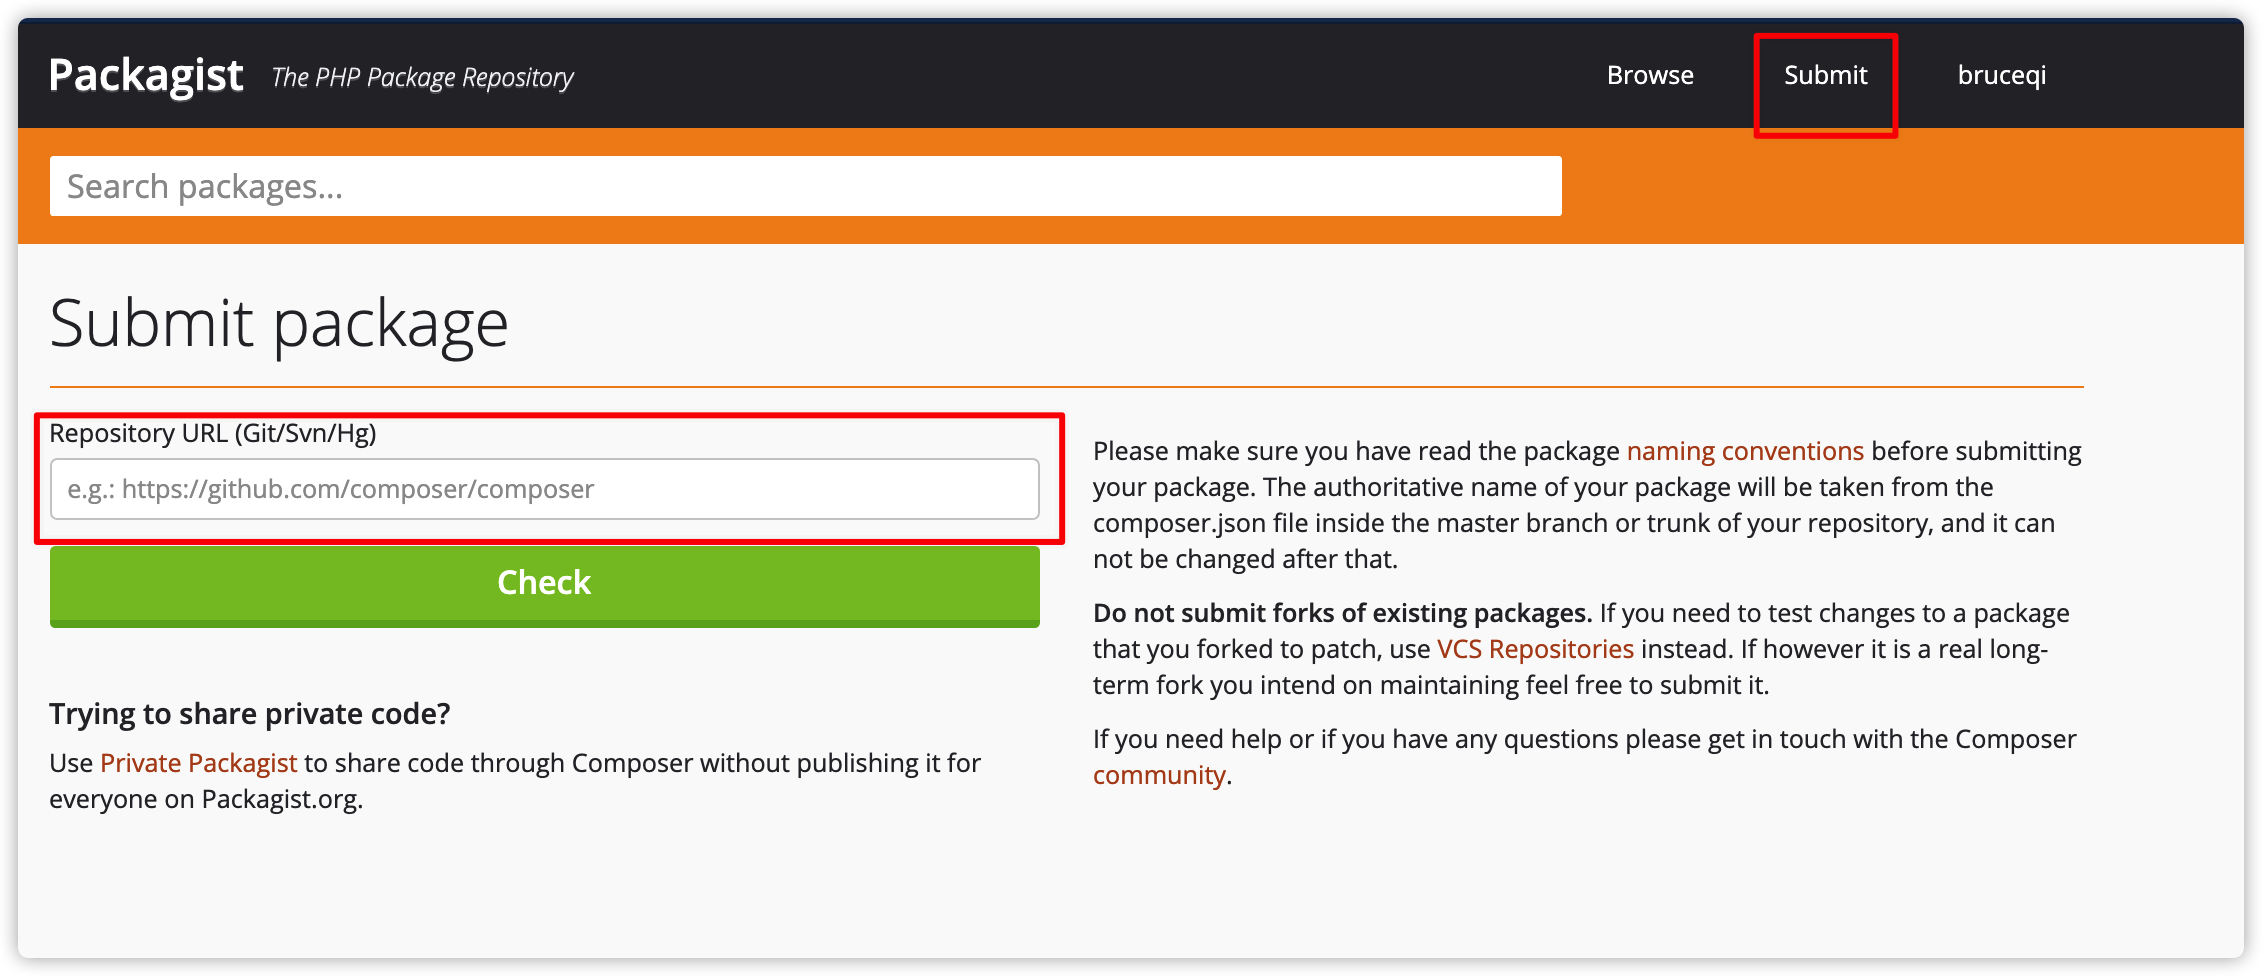The width and height of the screenshot is (2262, 976).
Task: Click the 'Trying to share private code?' heading
Action: [250, 714]
